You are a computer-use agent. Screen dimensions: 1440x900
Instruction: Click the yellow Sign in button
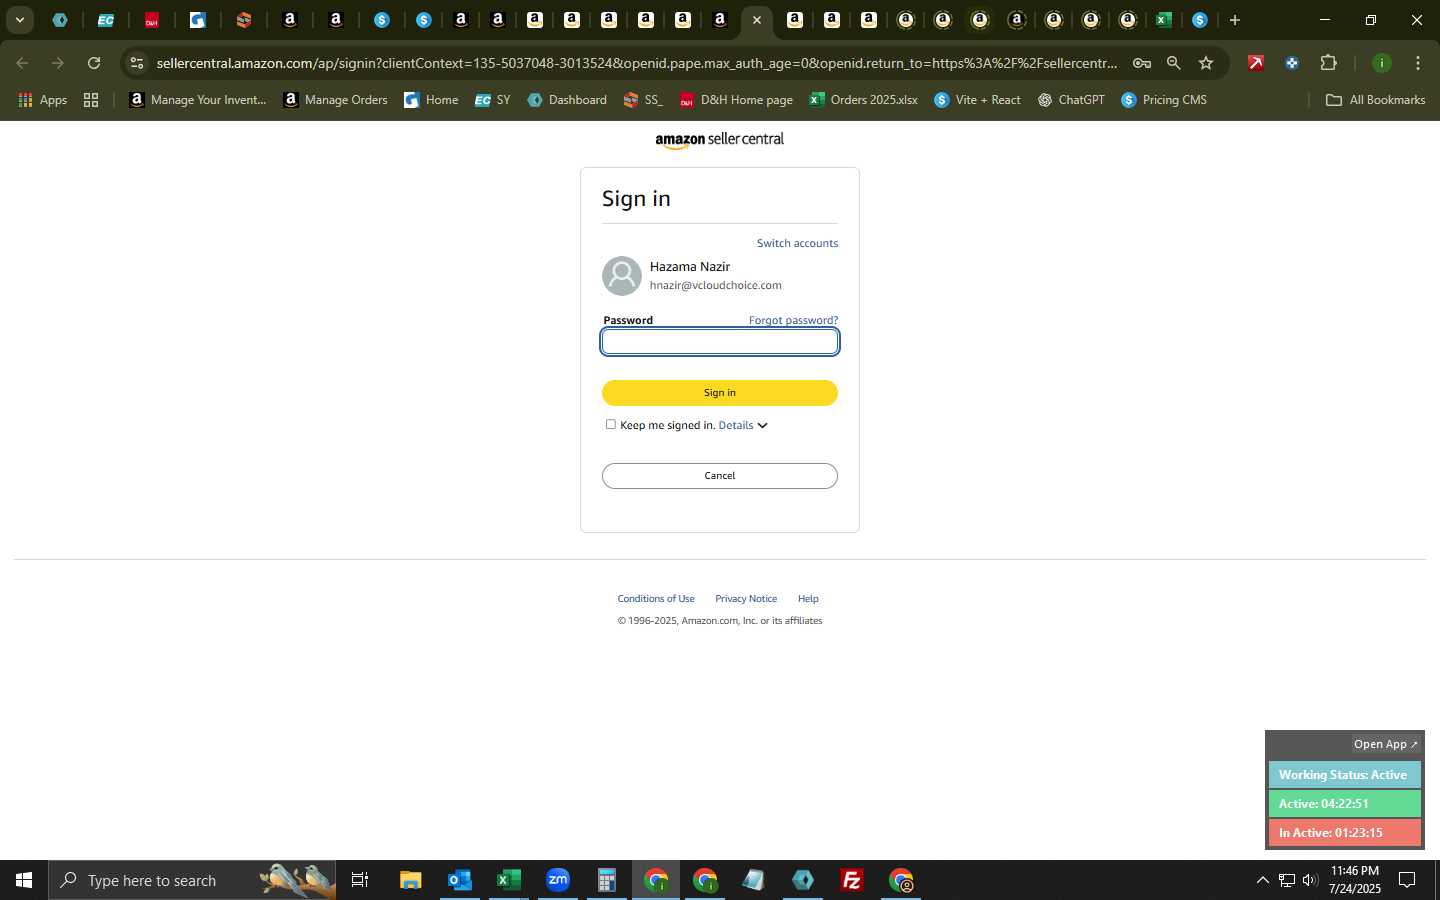pos(720,393)
